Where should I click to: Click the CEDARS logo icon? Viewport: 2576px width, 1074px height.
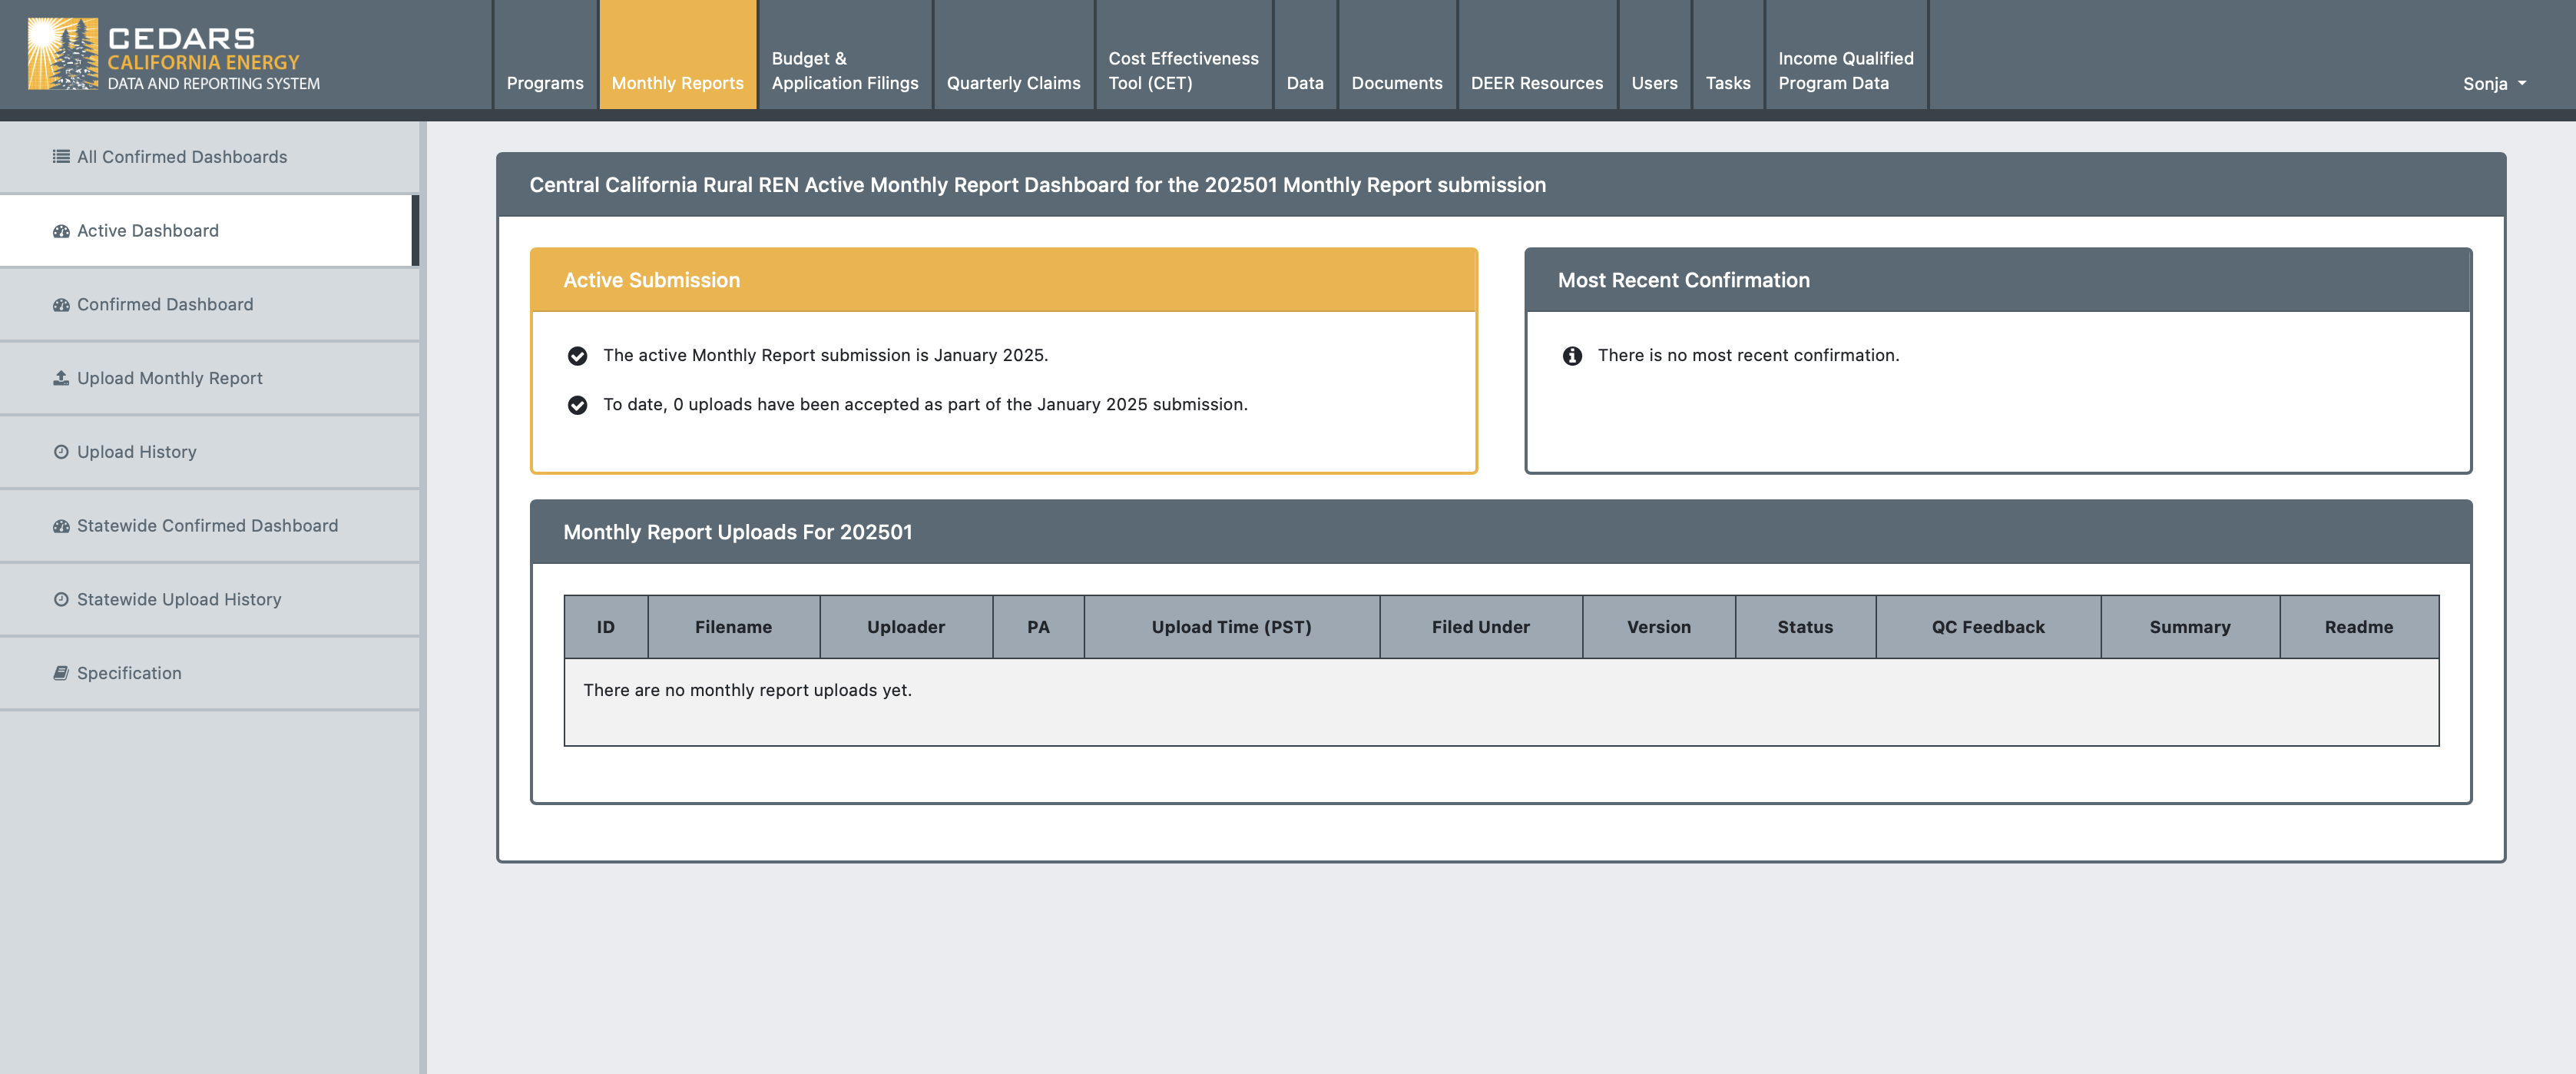tap(62, 54)
